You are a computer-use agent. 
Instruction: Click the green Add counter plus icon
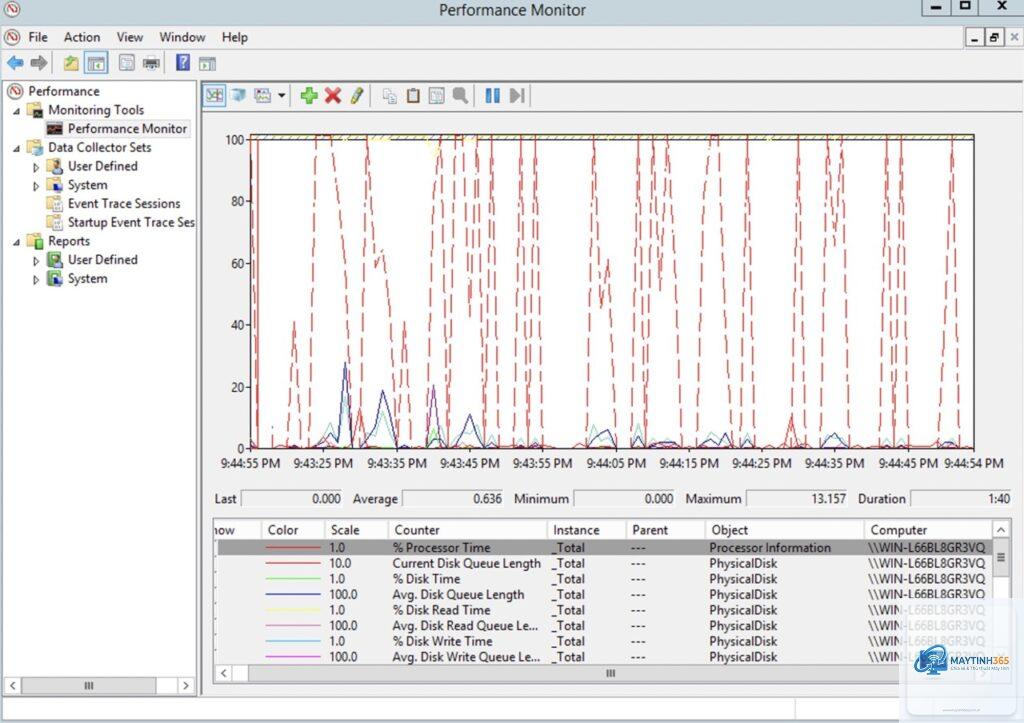coord(309,96)
